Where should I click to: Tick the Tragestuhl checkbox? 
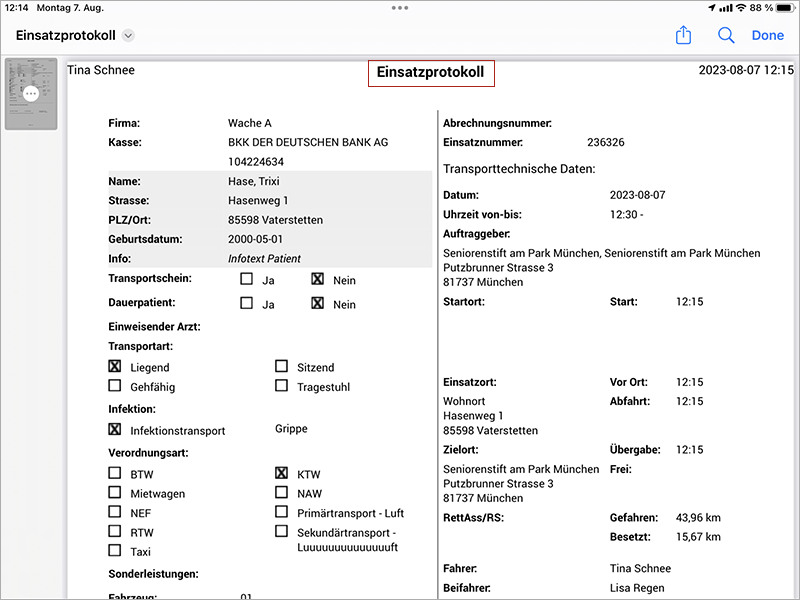pos(282,386)
